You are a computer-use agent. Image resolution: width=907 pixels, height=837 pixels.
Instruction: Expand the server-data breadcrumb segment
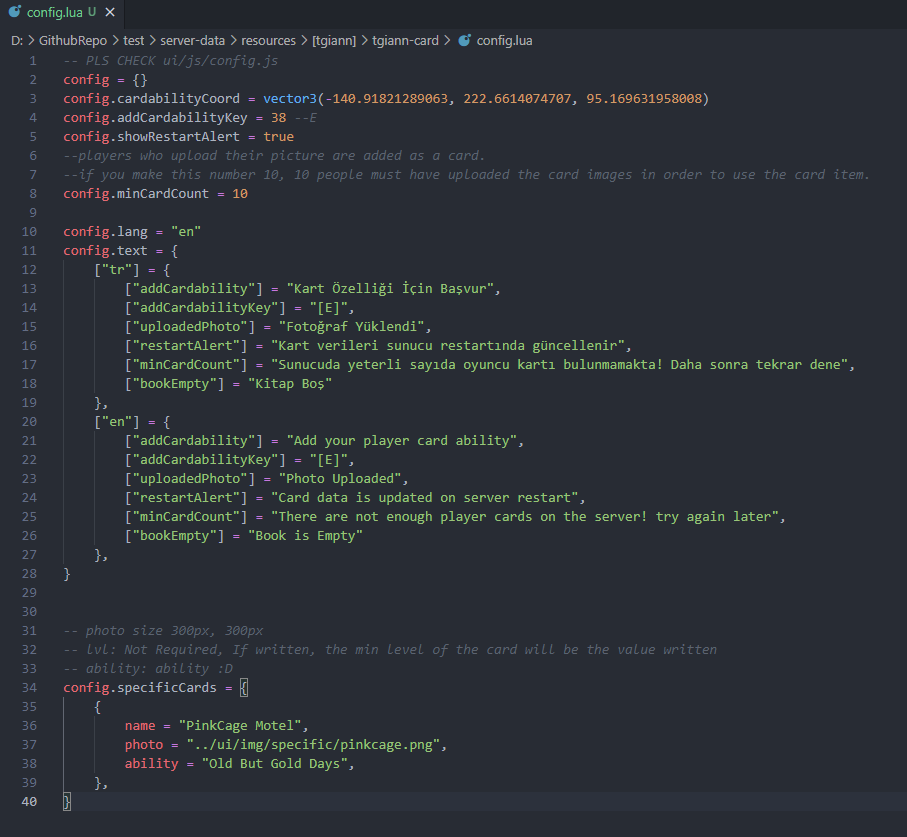(193, 41)
